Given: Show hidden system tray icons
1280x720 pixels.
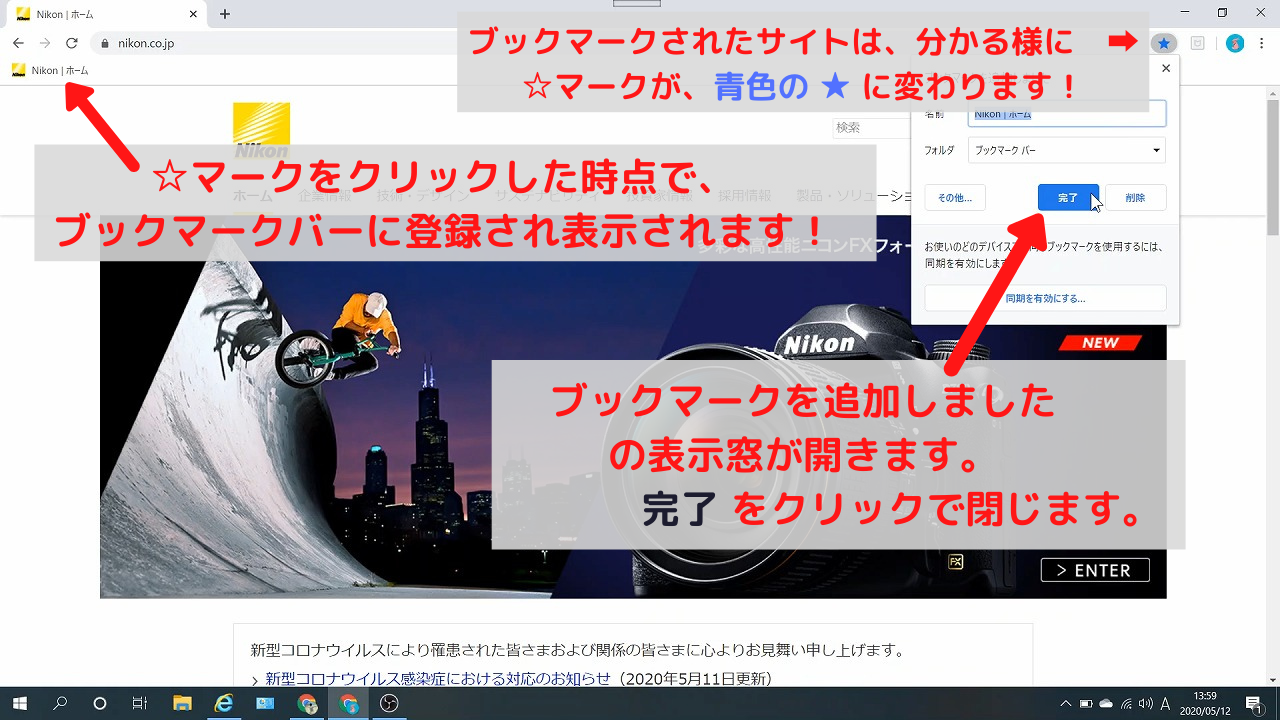Looking at the screenshot, I should [x=1065, y=703].
